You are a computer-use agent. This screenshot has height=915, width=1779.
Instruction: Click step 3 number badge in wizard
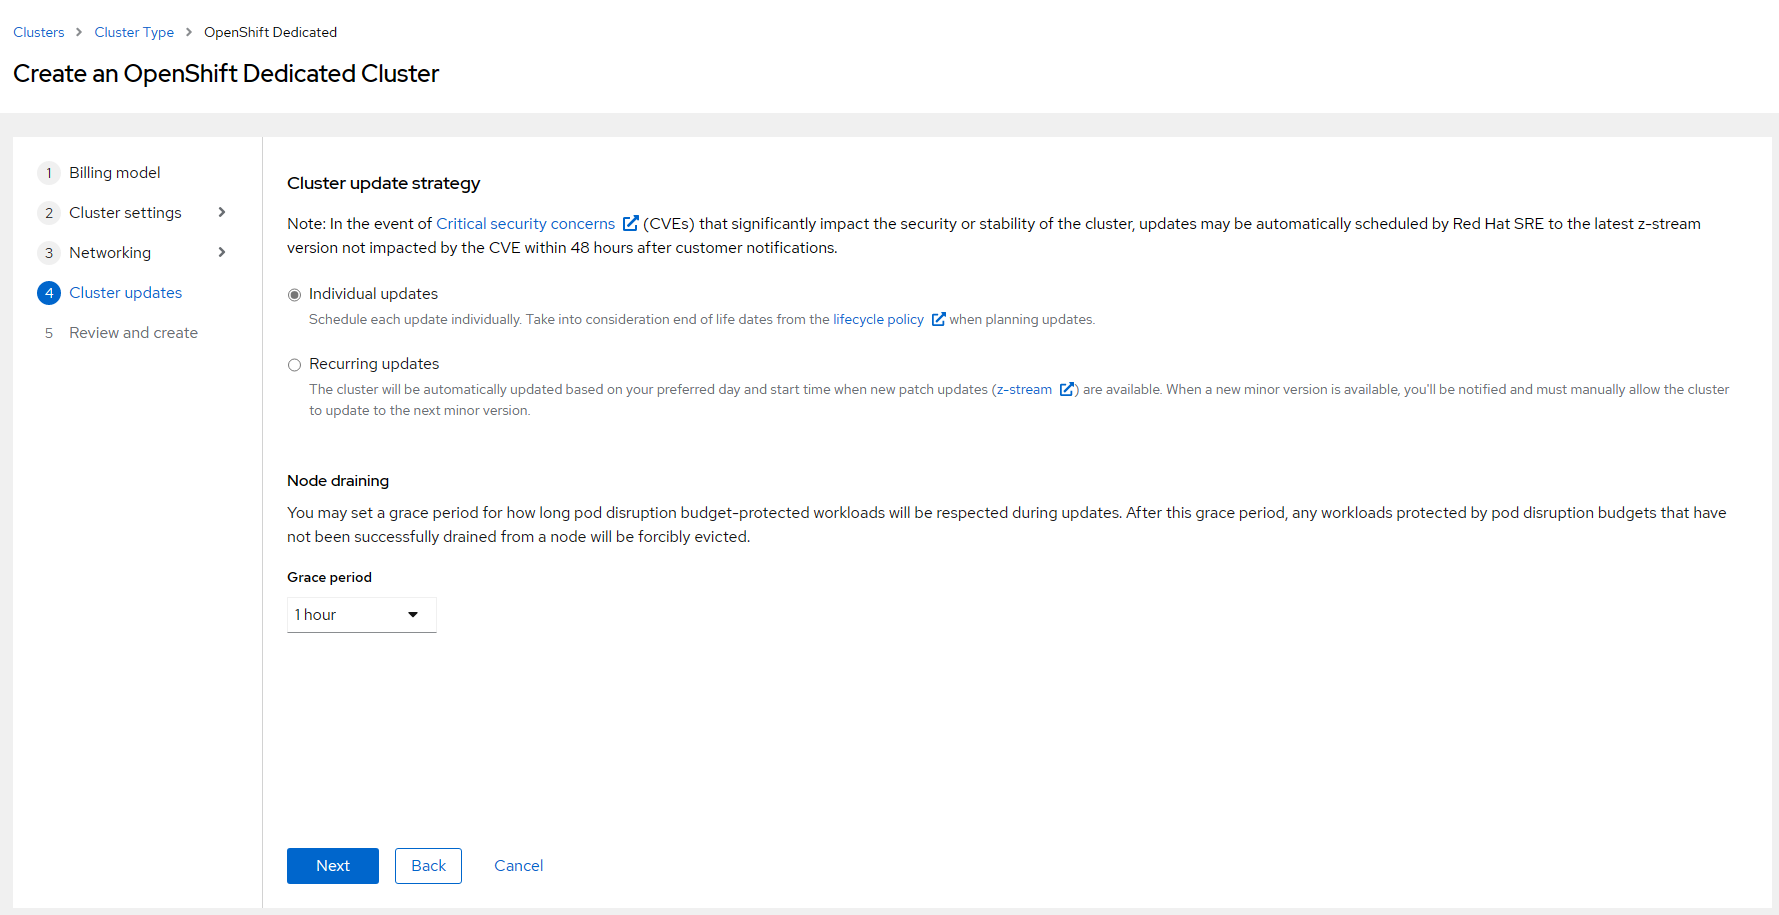pyautogui.click(x=49, y=253)
